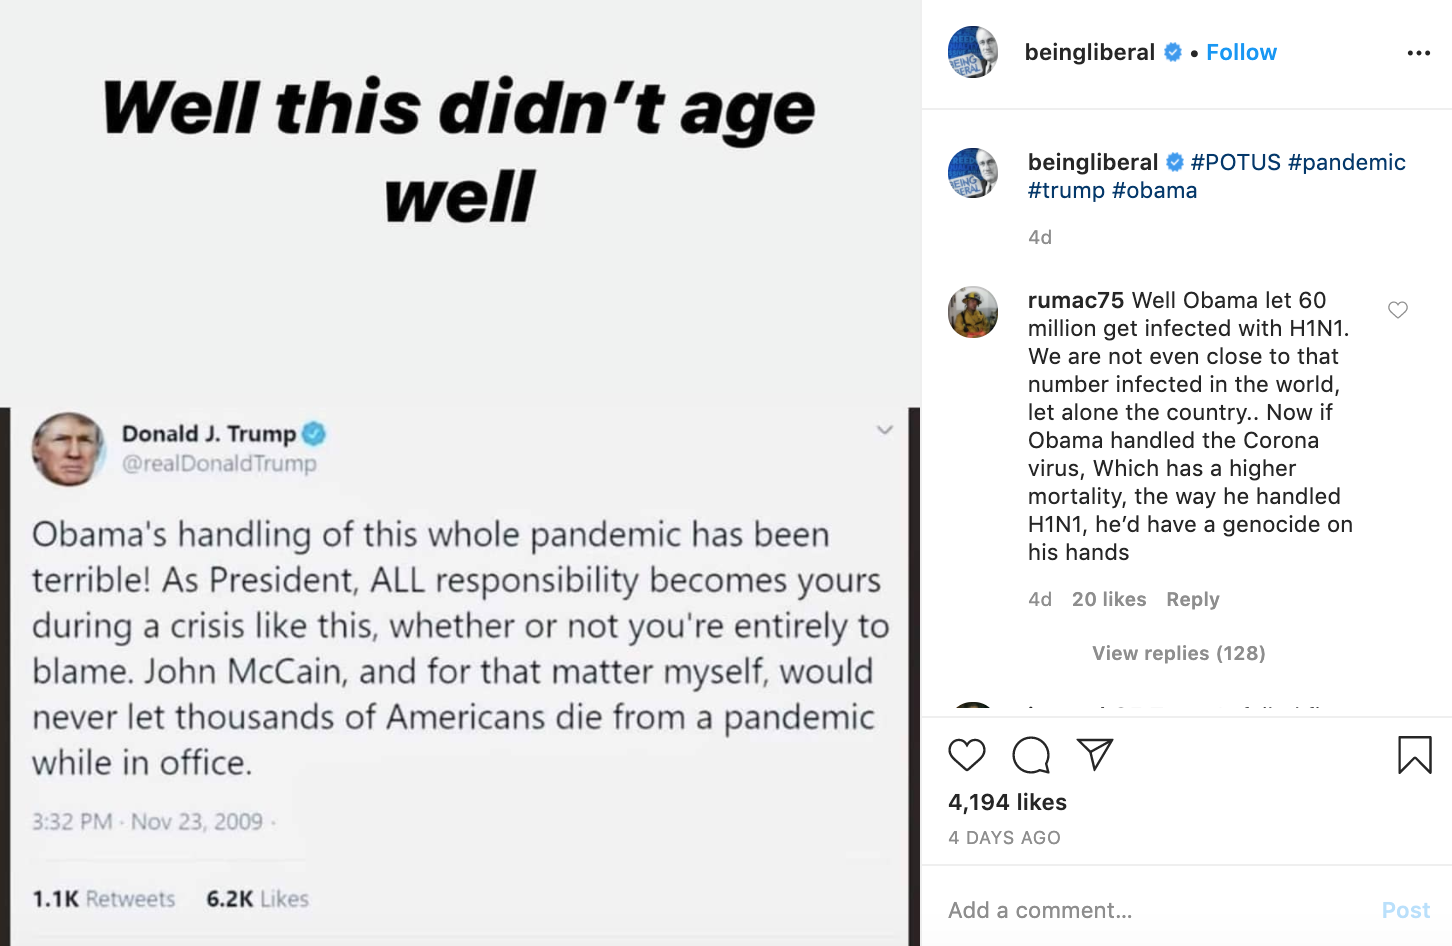1452x946 pixels.
Task: Click the verified badge next to the header's beingliberal
Action: [1173, 52]
